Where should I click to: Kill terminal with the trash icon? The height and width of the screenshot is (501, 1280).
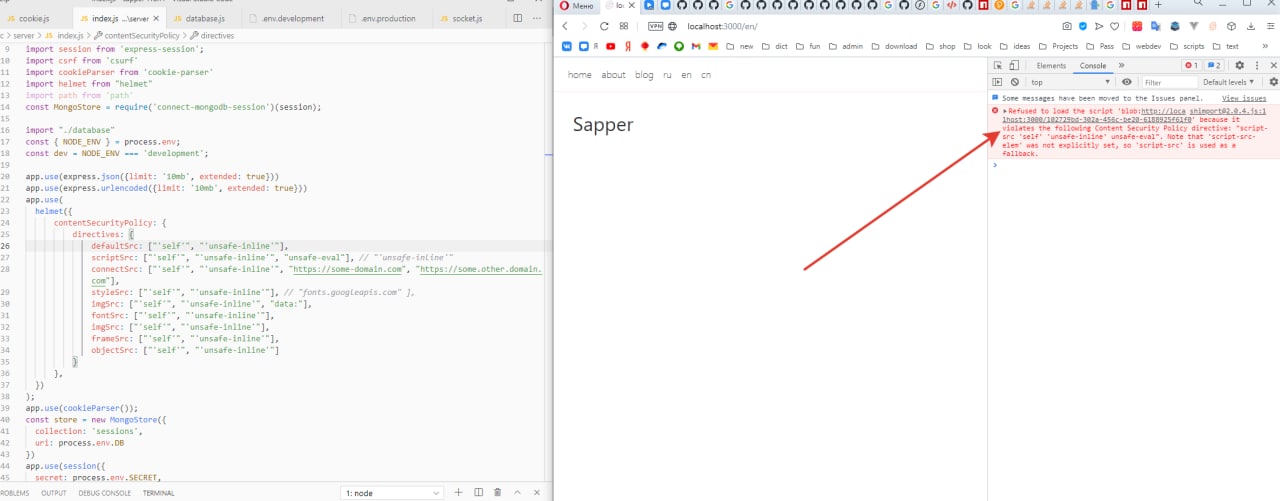[x=497, y=492]
